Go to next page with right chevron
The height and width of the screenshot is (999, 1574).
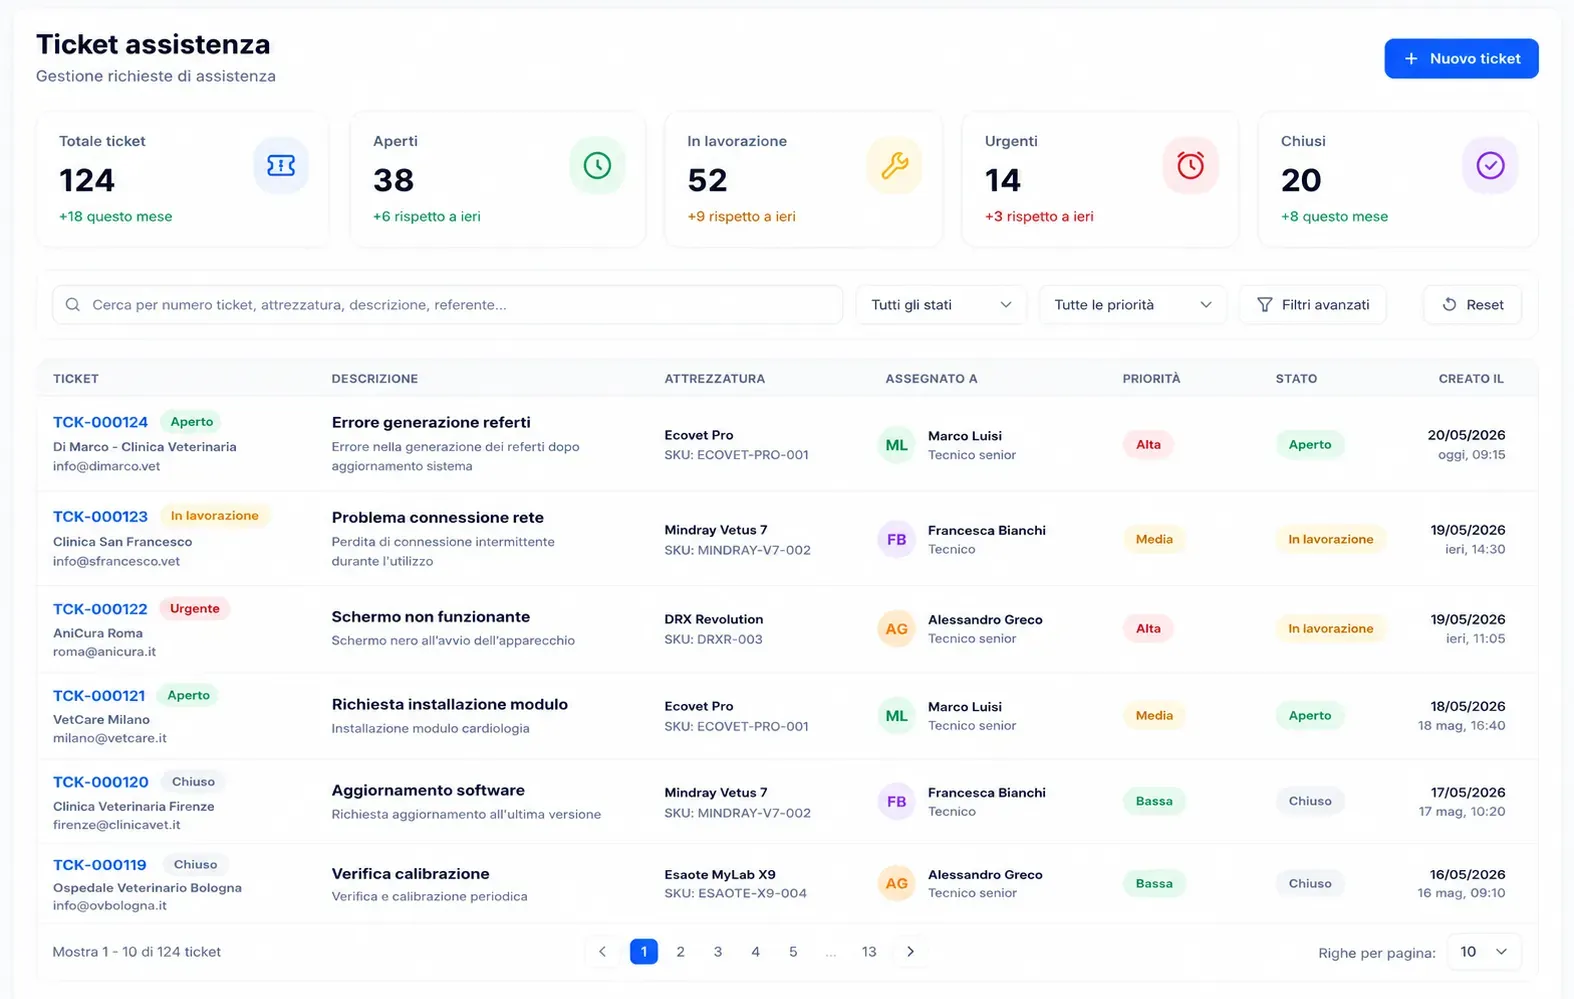coord(910,952)
